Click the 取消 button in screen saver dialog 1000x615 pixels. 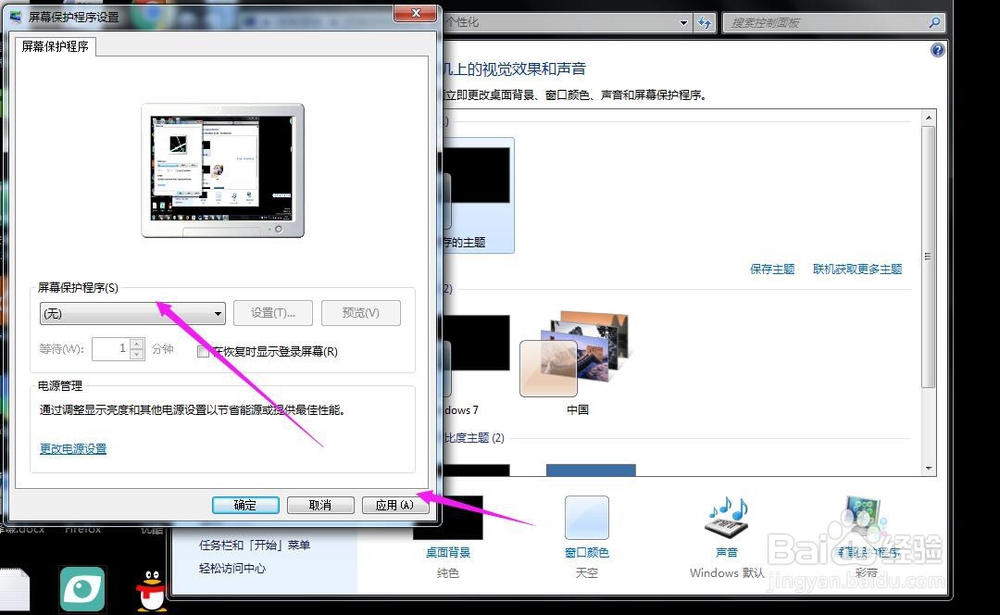tap(320, 505)
